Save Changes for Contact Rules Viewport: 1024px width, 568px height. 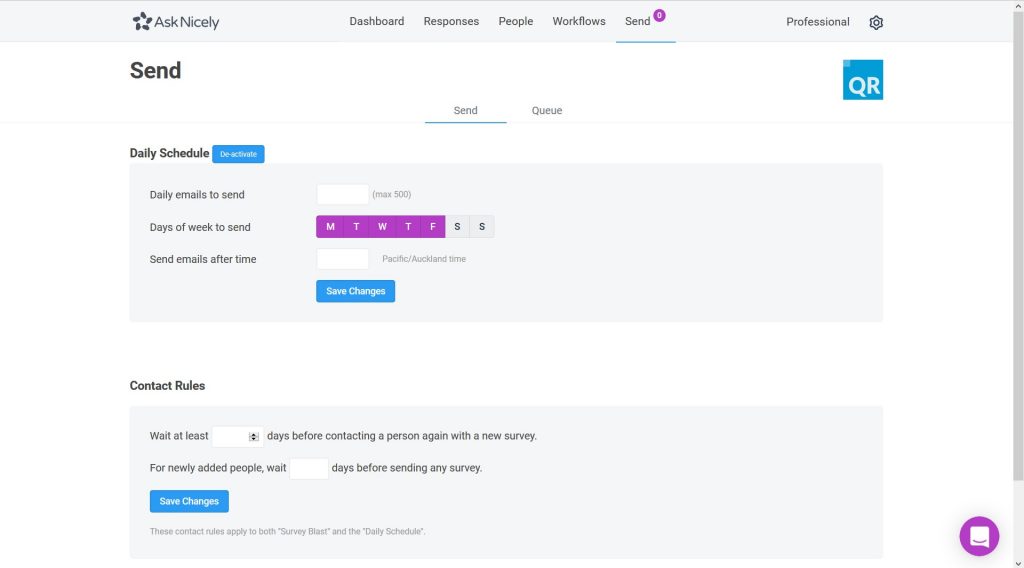coord(189,501)
